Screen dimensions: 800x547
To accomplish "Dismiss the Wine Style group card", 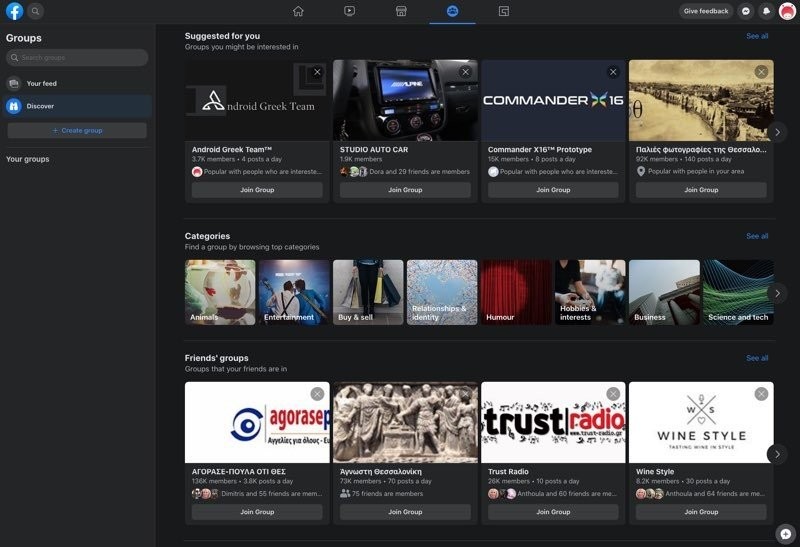I will tap(761, 394).
